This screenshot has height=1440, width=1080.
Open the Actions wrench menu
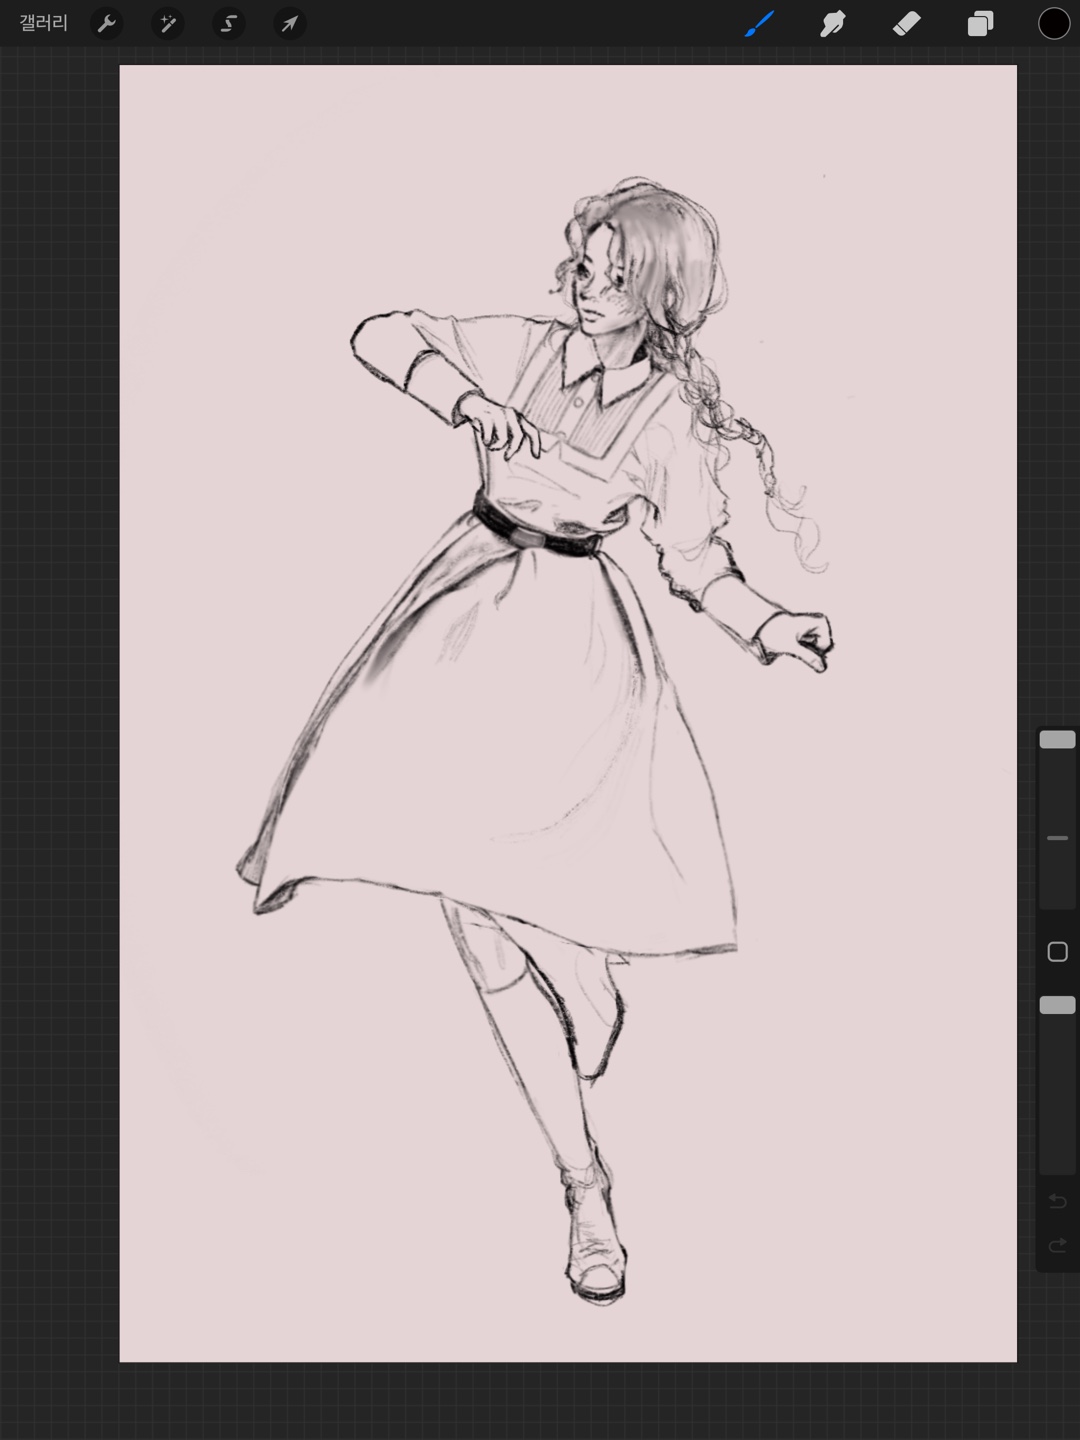(x=107, y=23)
